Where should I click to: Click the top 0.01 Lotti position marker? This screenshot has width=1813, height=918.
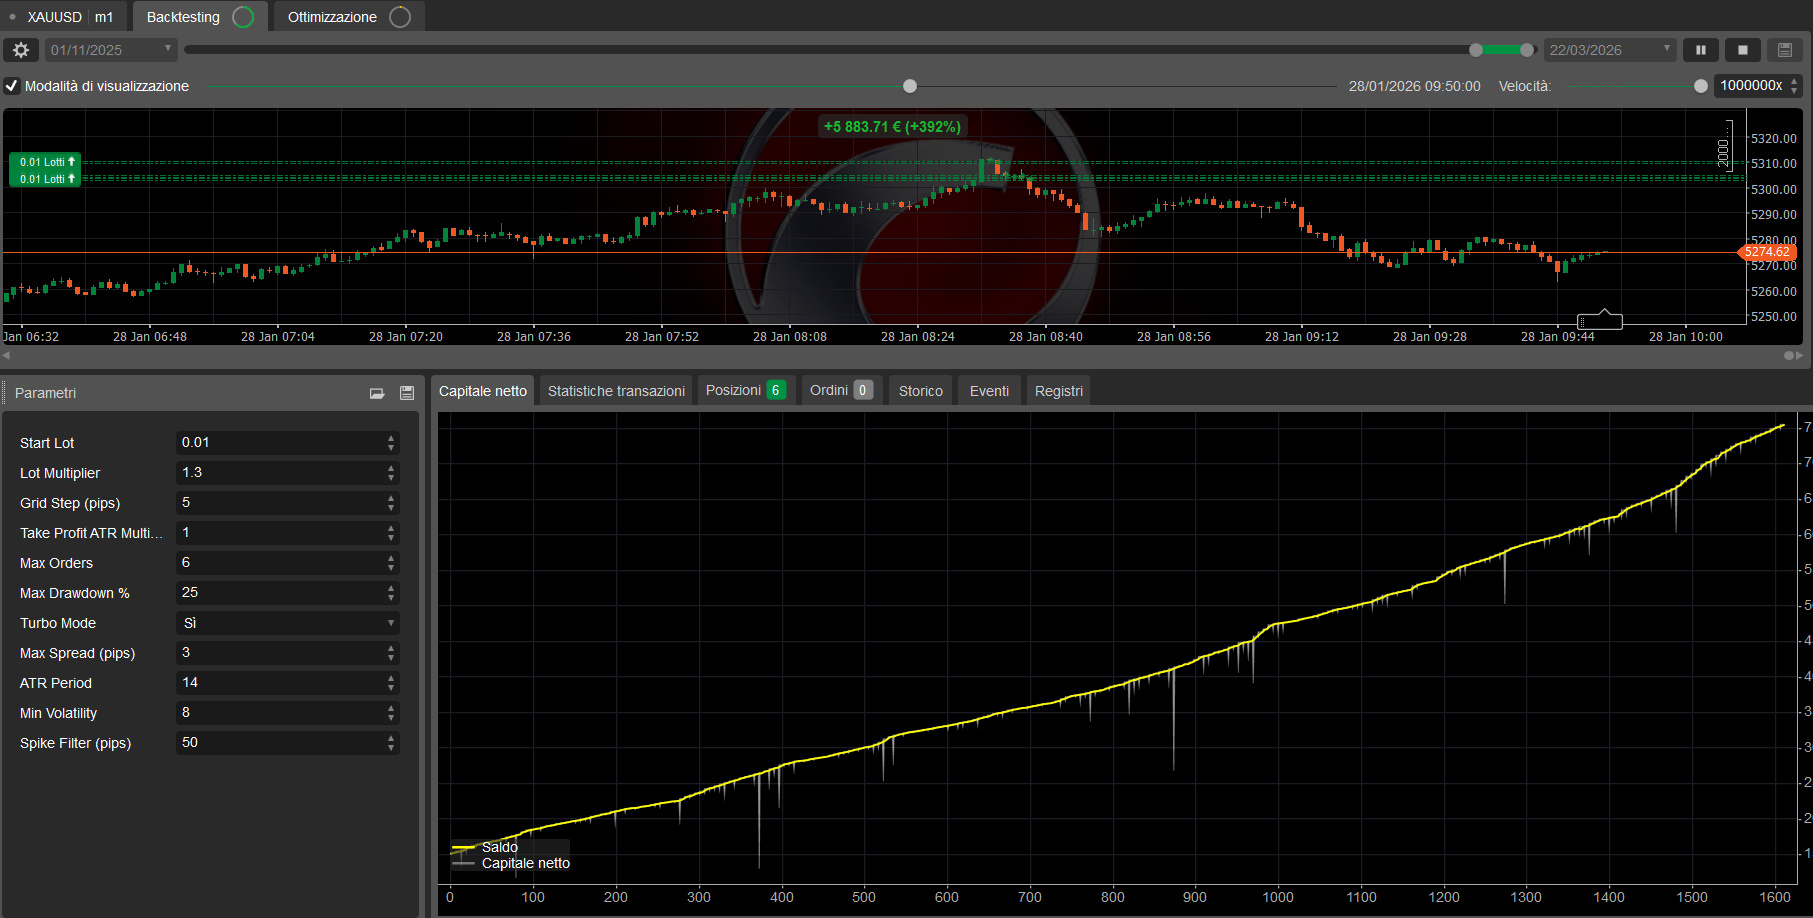pos(46,162)
